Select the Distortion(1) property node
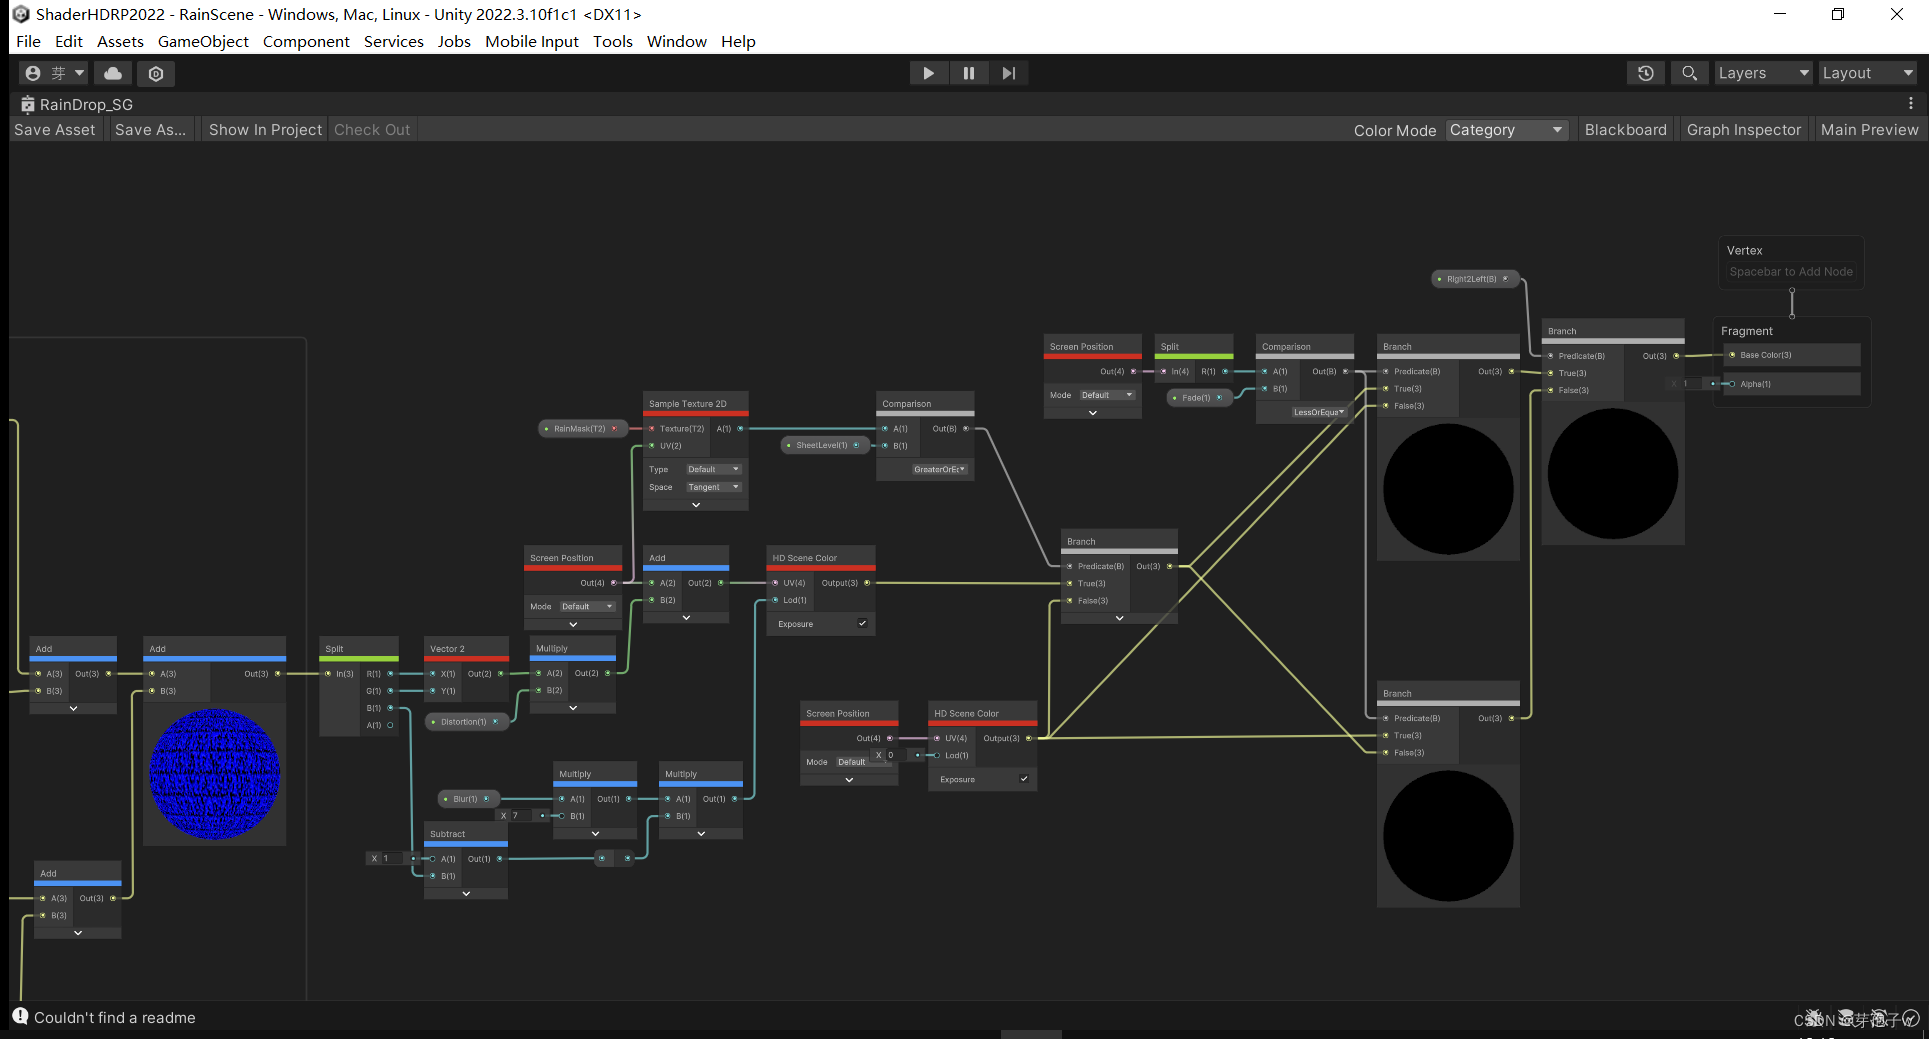1929x1039 pixels. click(465, 721)
